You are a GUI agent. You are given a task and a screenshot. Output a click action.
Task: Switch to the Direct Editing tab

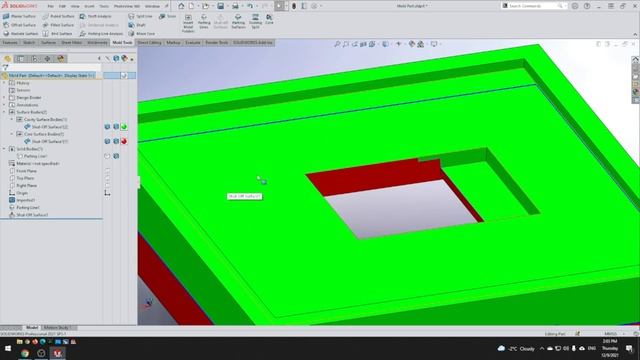coord(149,42)
